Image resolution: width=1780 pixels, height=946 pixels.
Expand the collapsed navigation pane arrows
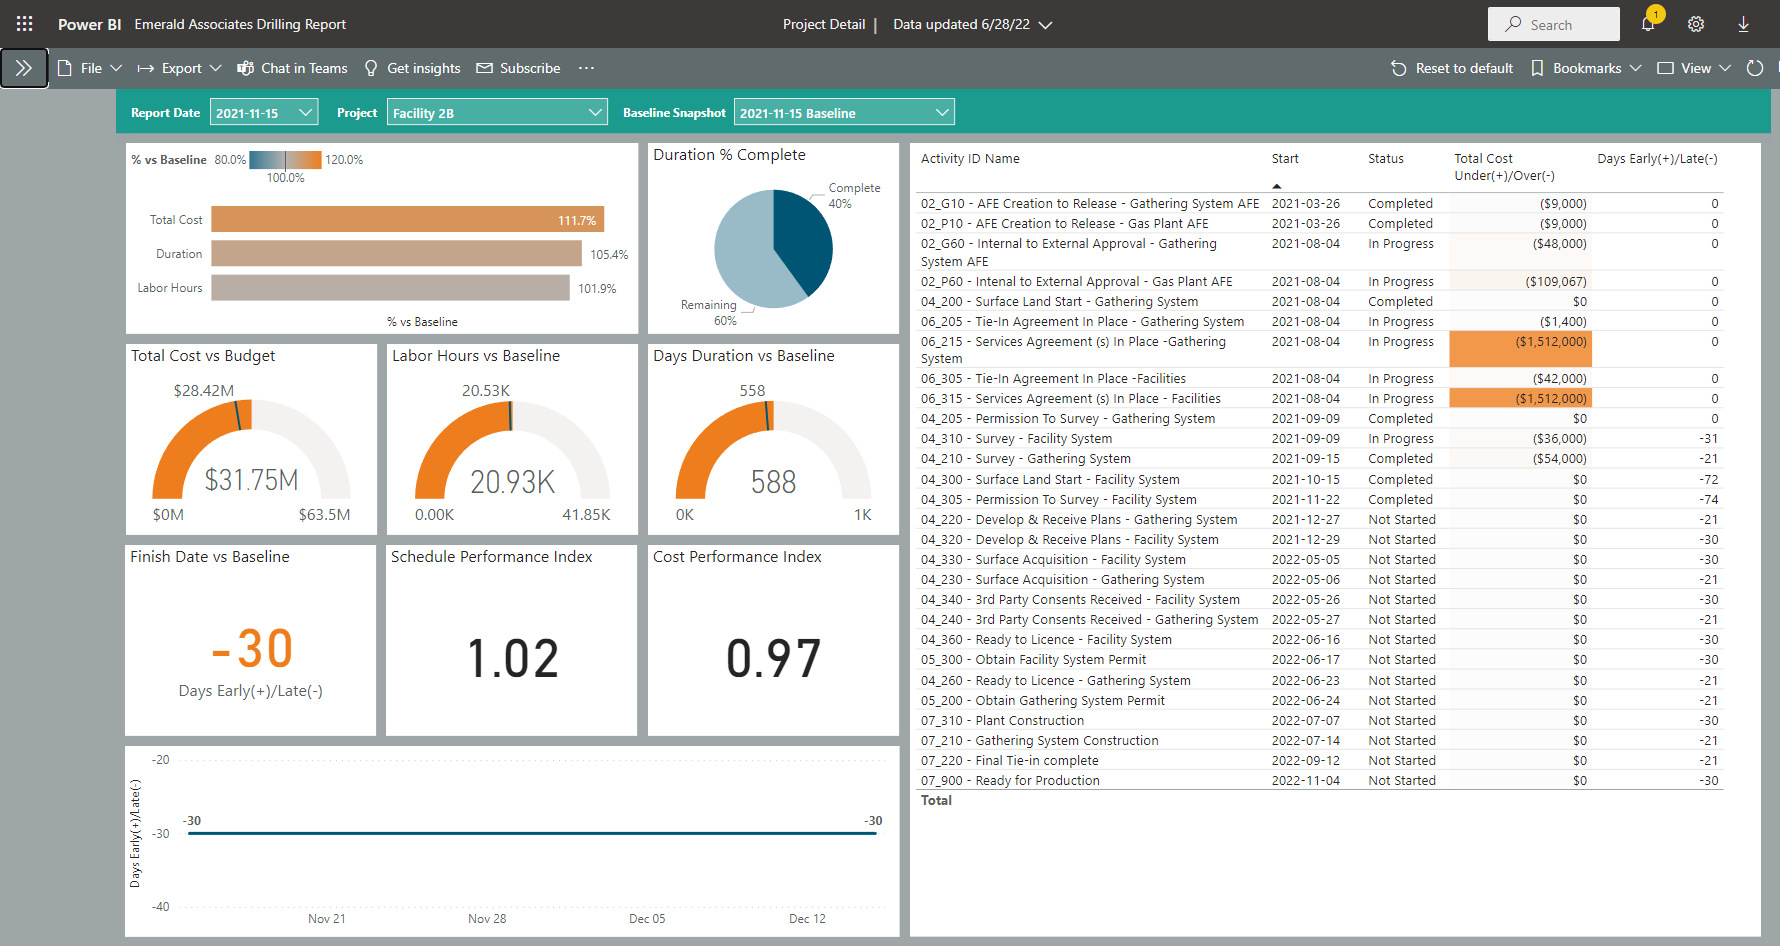(x=24, y=68)
